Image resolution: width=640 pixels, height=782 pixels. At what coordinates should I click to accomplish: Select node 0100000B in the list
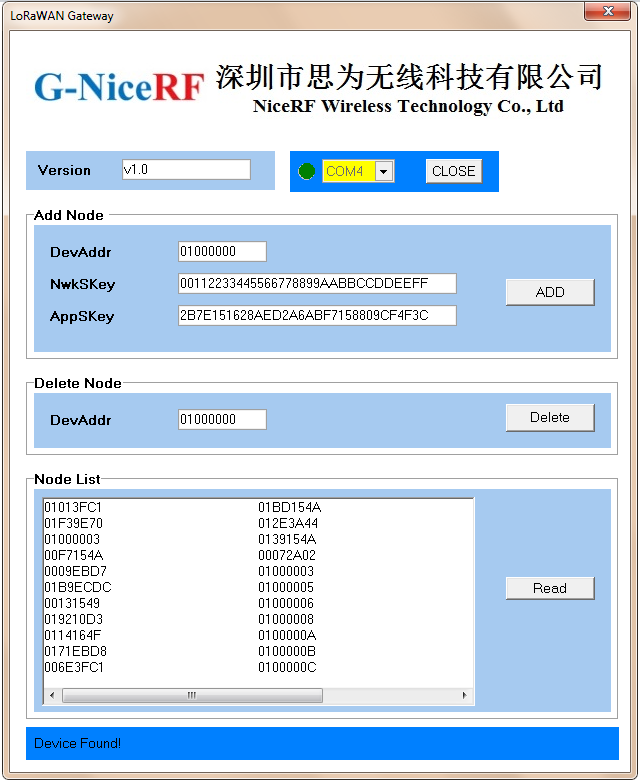[x=287, y=651]
